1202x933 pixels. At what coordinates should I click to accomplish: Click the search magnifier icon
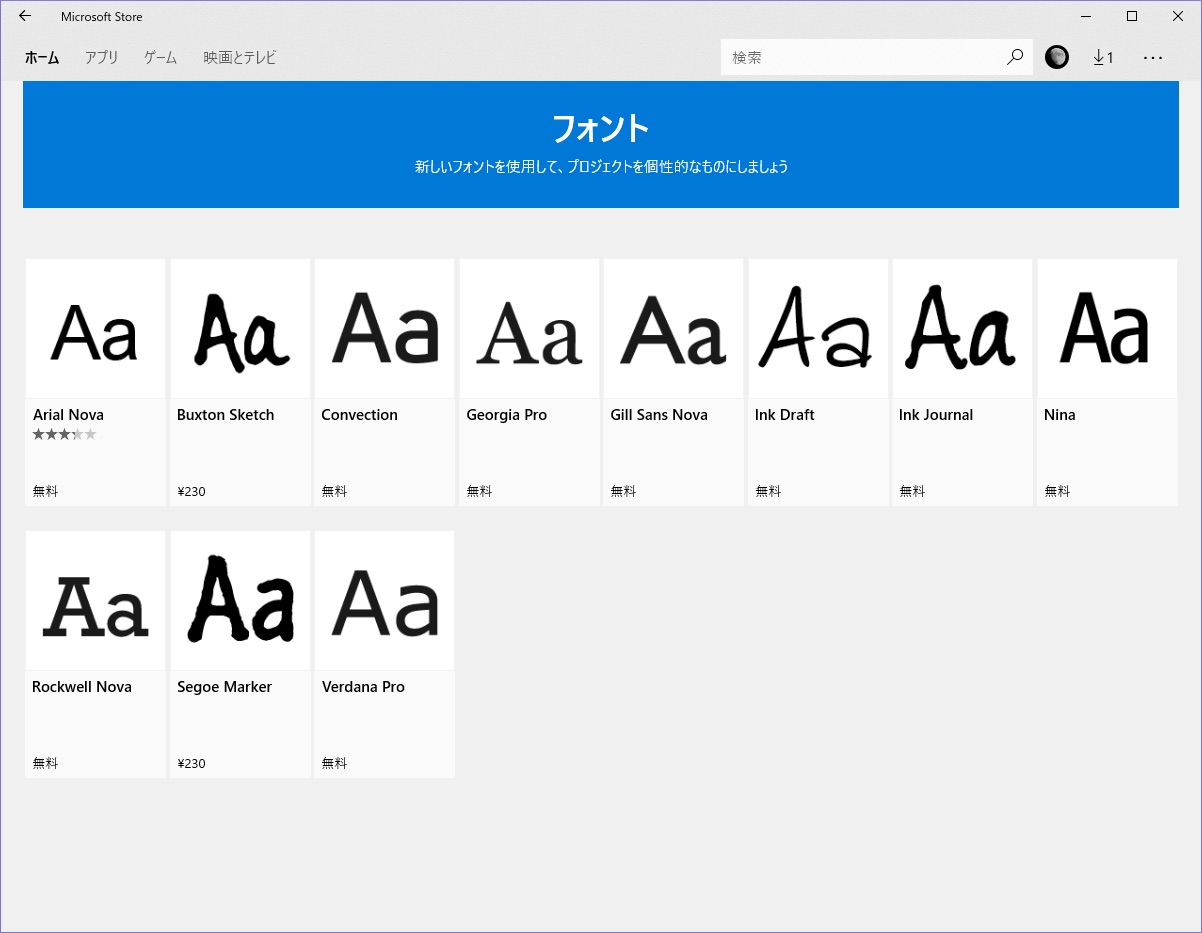(1015, 57)
